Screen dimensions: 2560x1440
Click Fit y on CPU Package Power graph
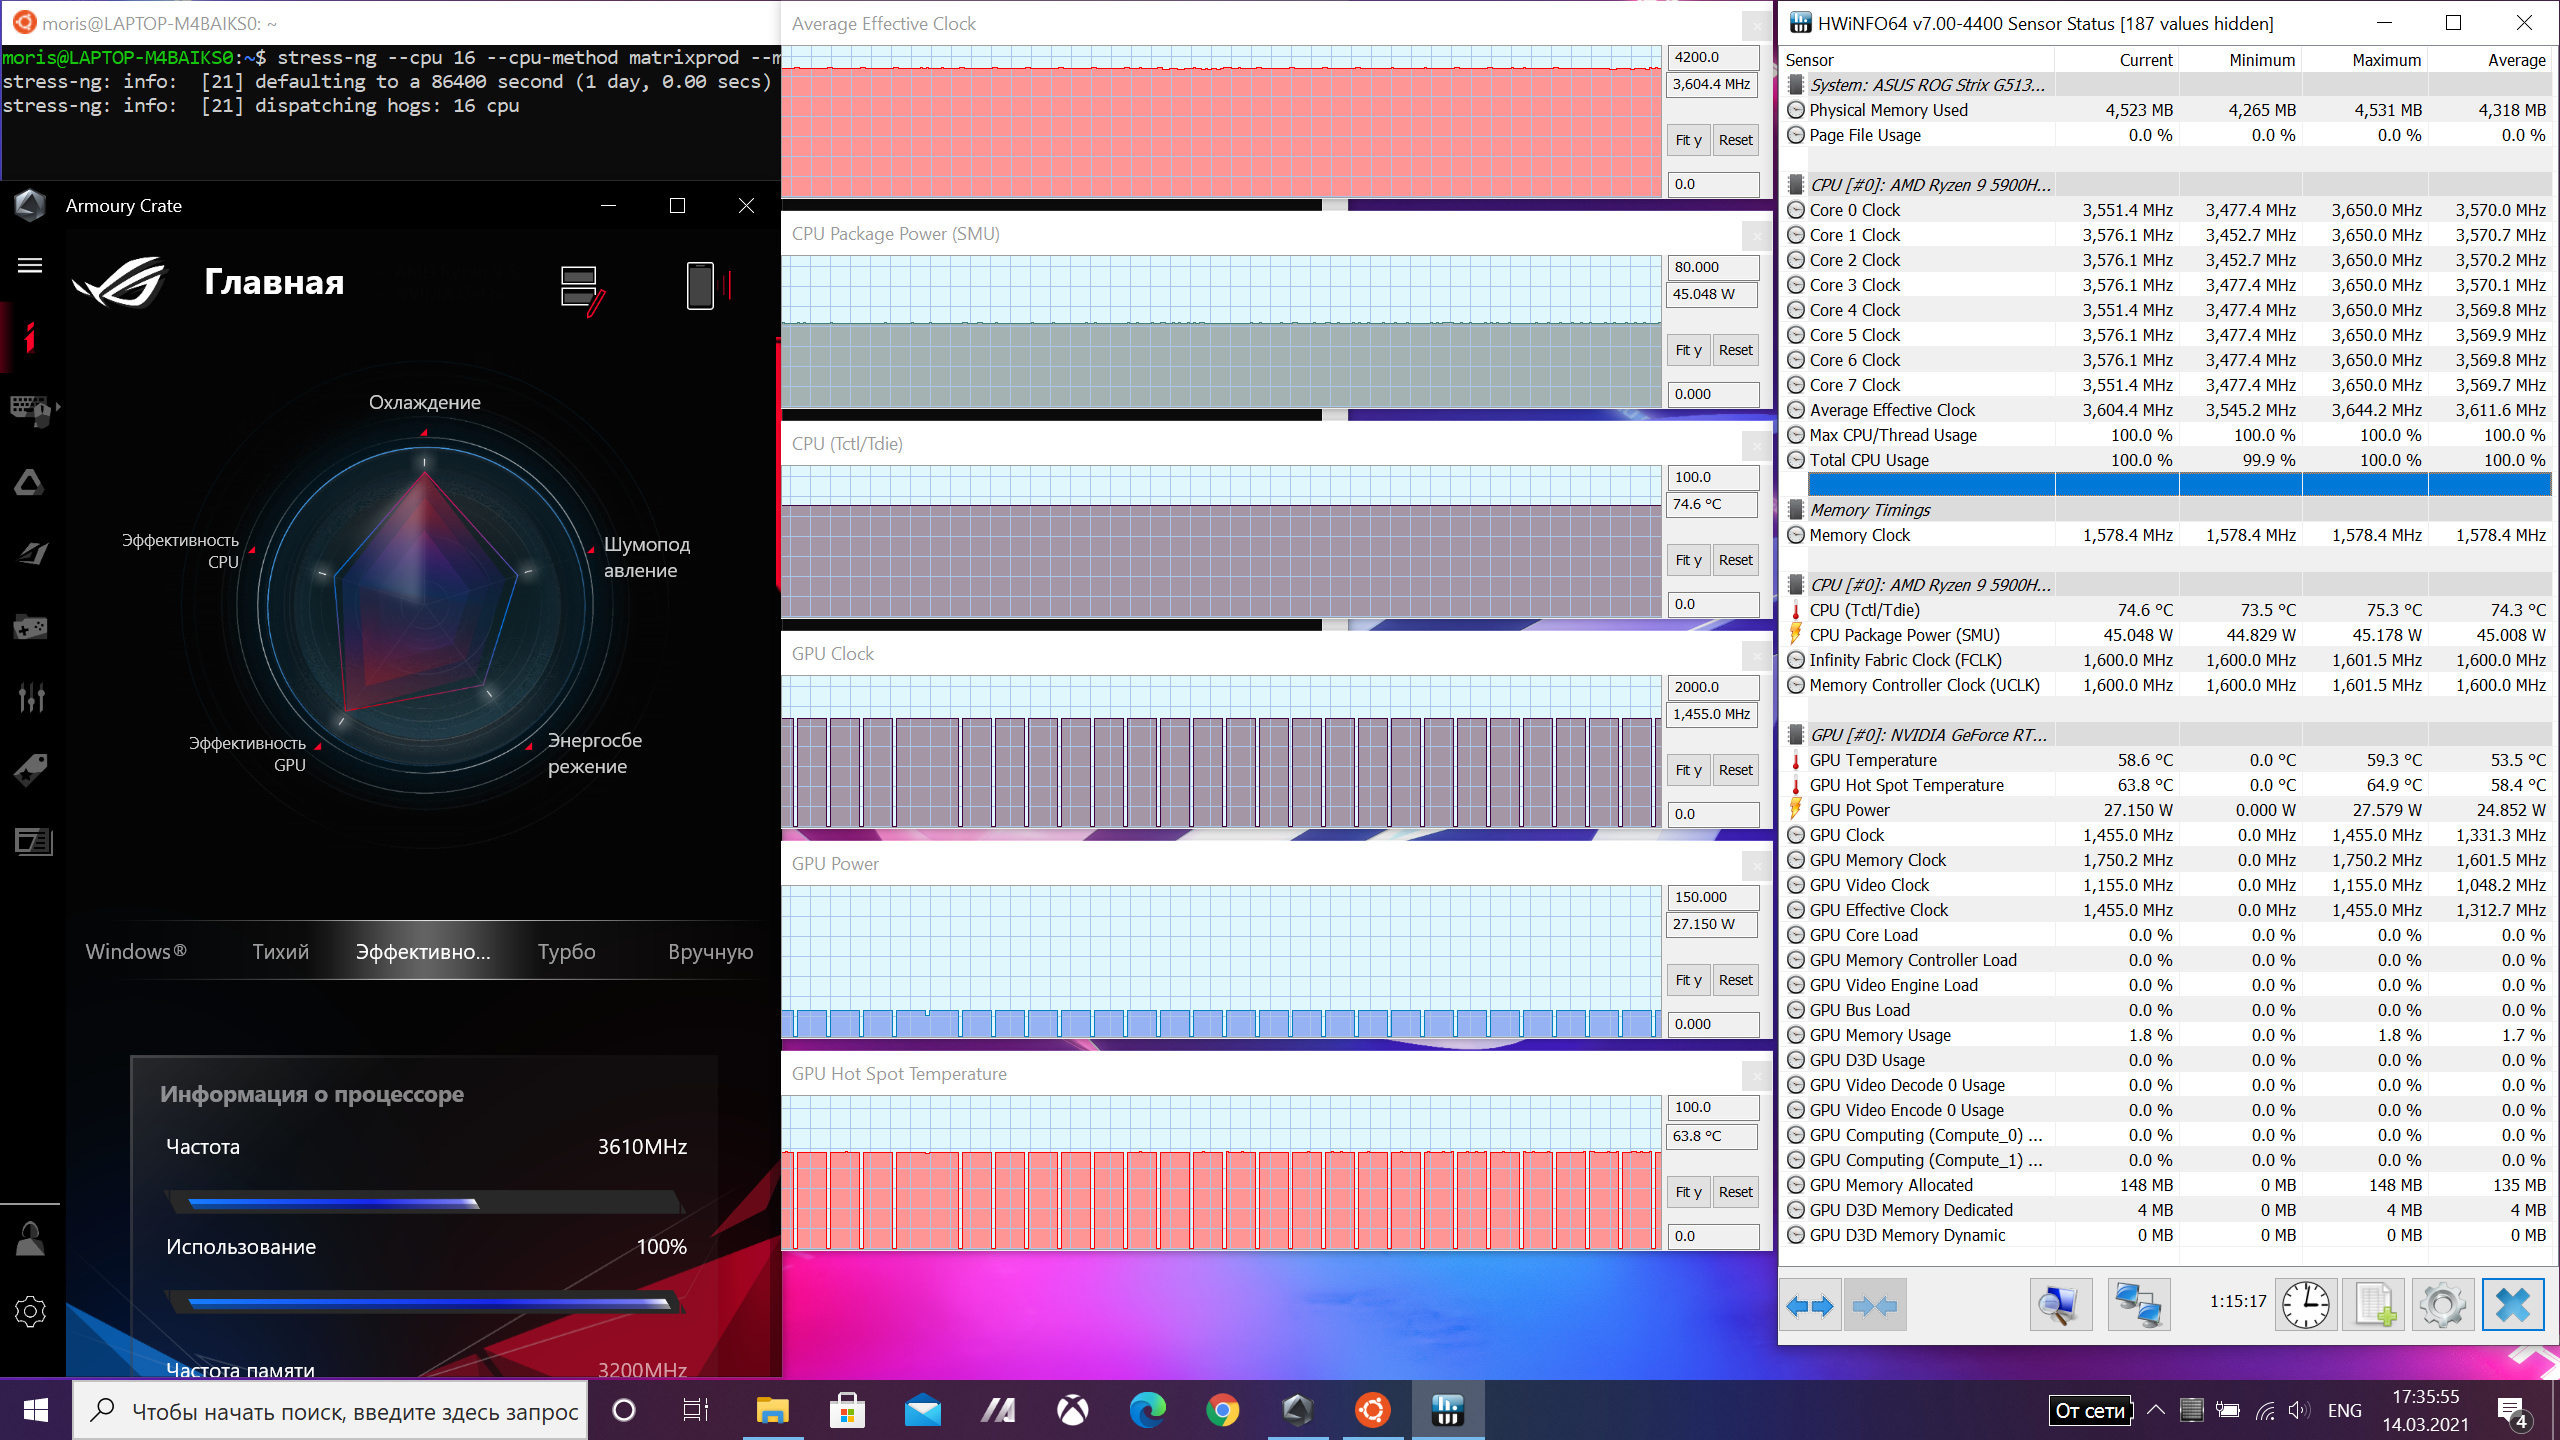[x=1688, y=350]
